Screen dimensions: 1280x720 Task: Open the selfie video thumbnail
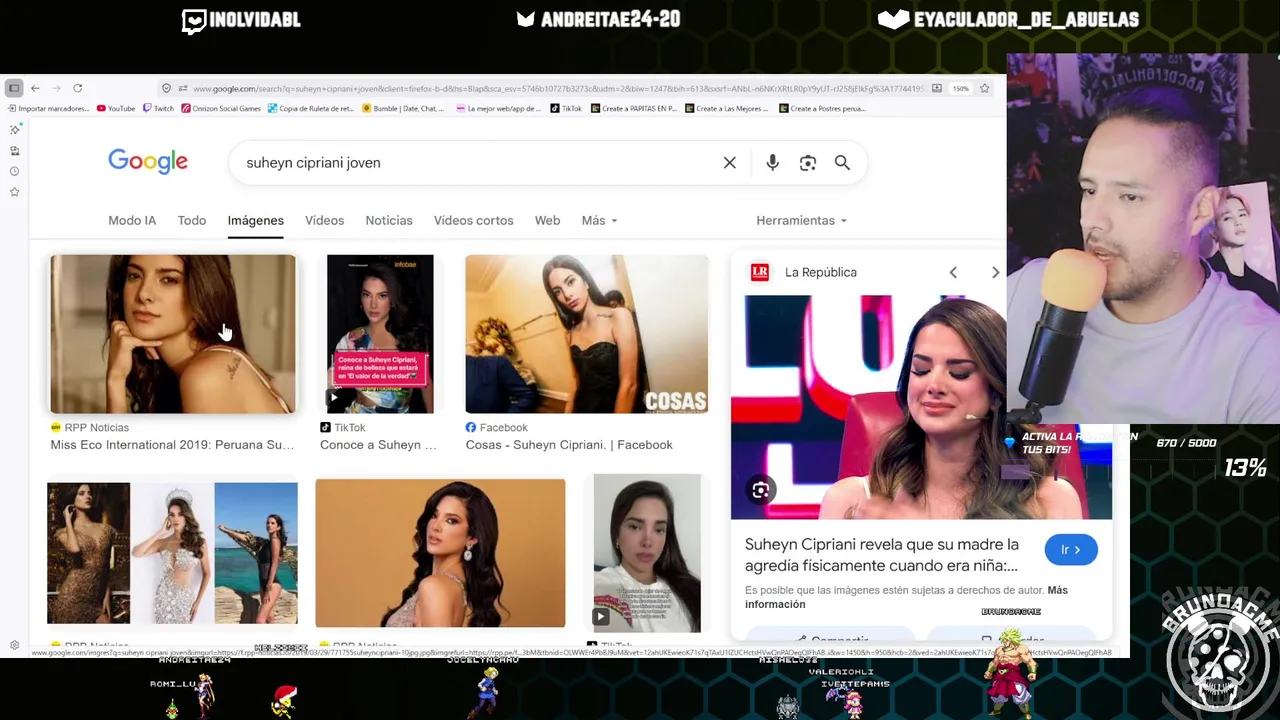click(647, 553)
